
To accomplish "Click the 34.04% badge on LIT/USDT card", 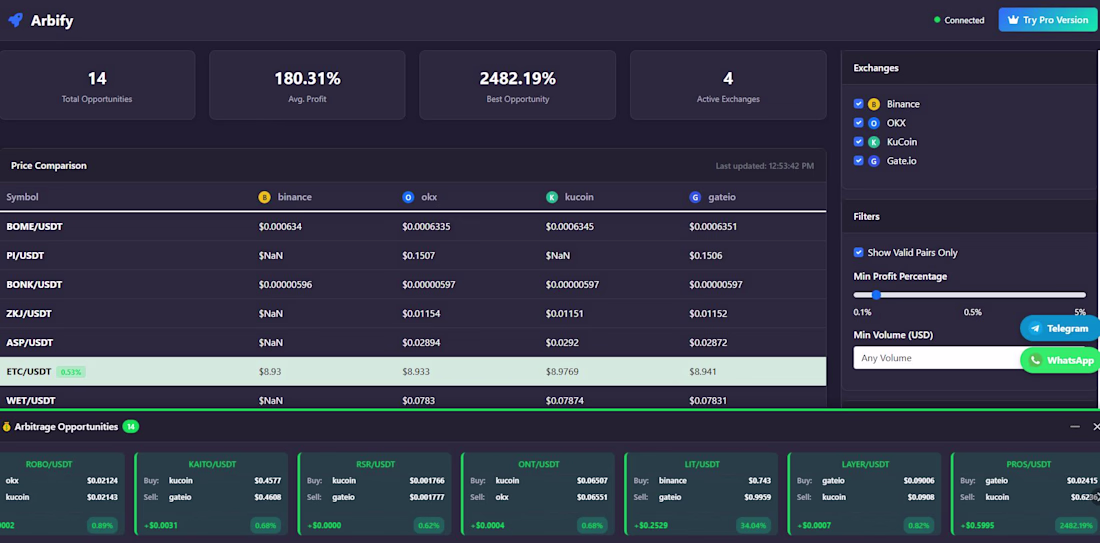I will [x=753, y=525].
